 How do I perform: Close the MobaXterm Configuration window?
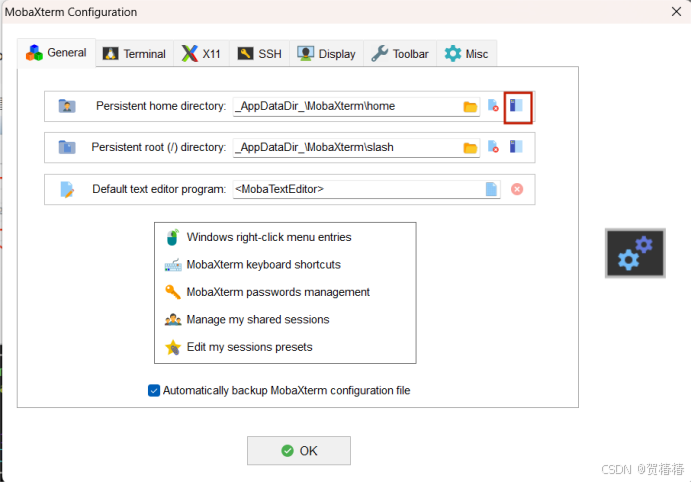coord(676,12)
